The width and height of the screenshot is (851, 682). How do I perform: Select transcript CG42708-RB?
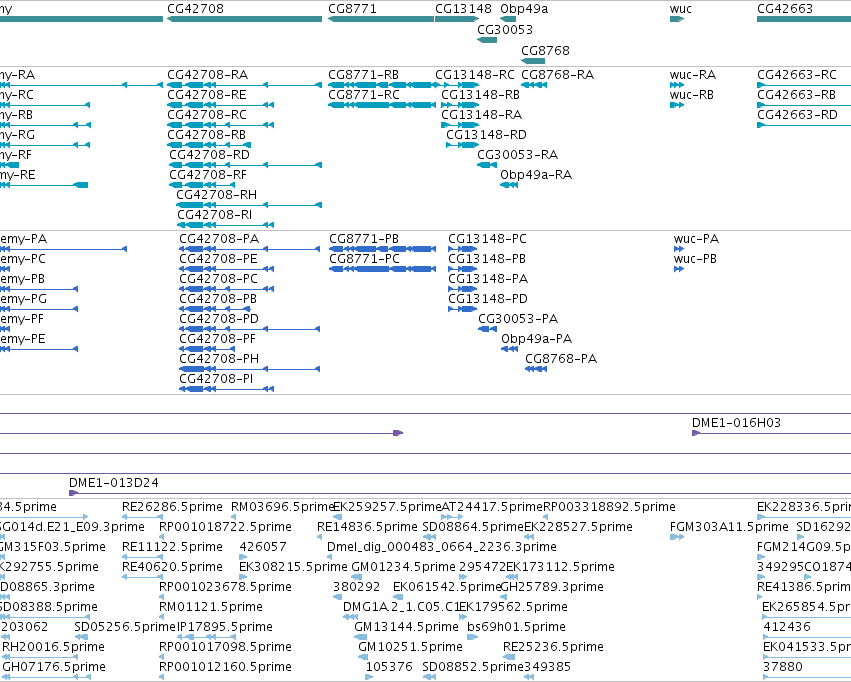[209, 145]
